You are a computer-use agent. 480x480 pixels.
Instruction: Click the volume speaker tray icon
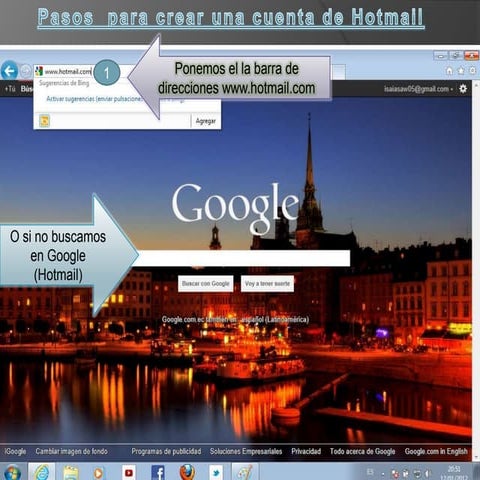point(428,473)
